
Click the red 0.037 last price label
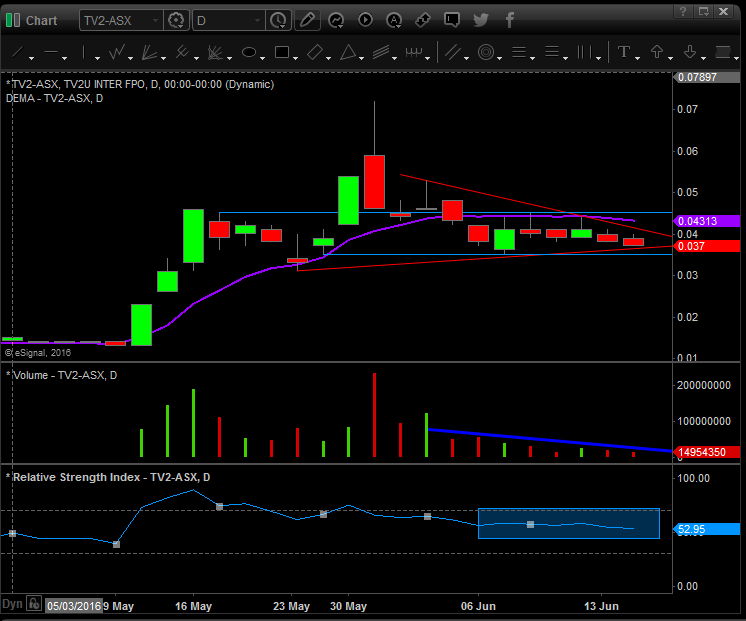707,246
